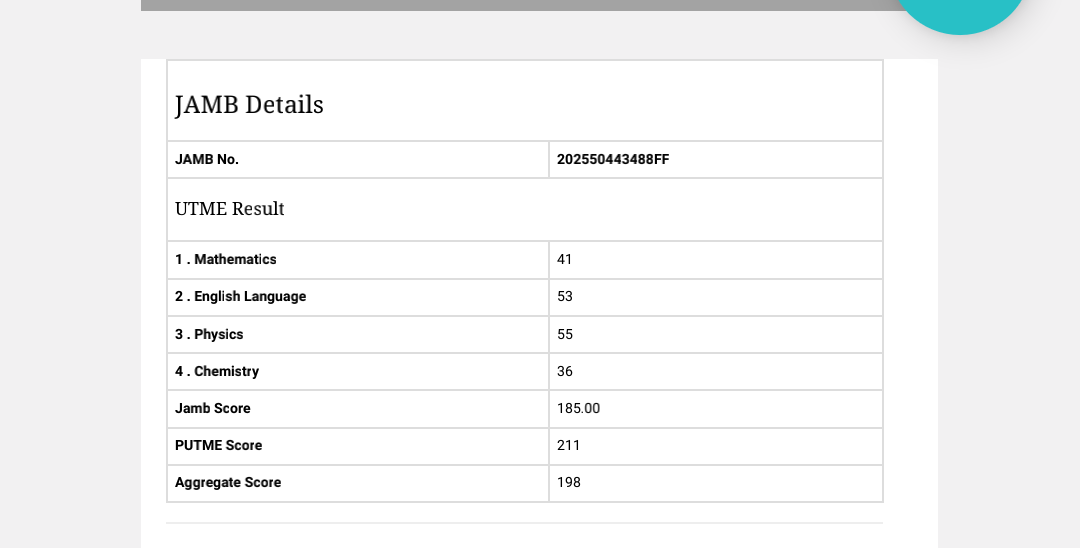
Task: Select the Physics score 55
Action: point(565,334)
